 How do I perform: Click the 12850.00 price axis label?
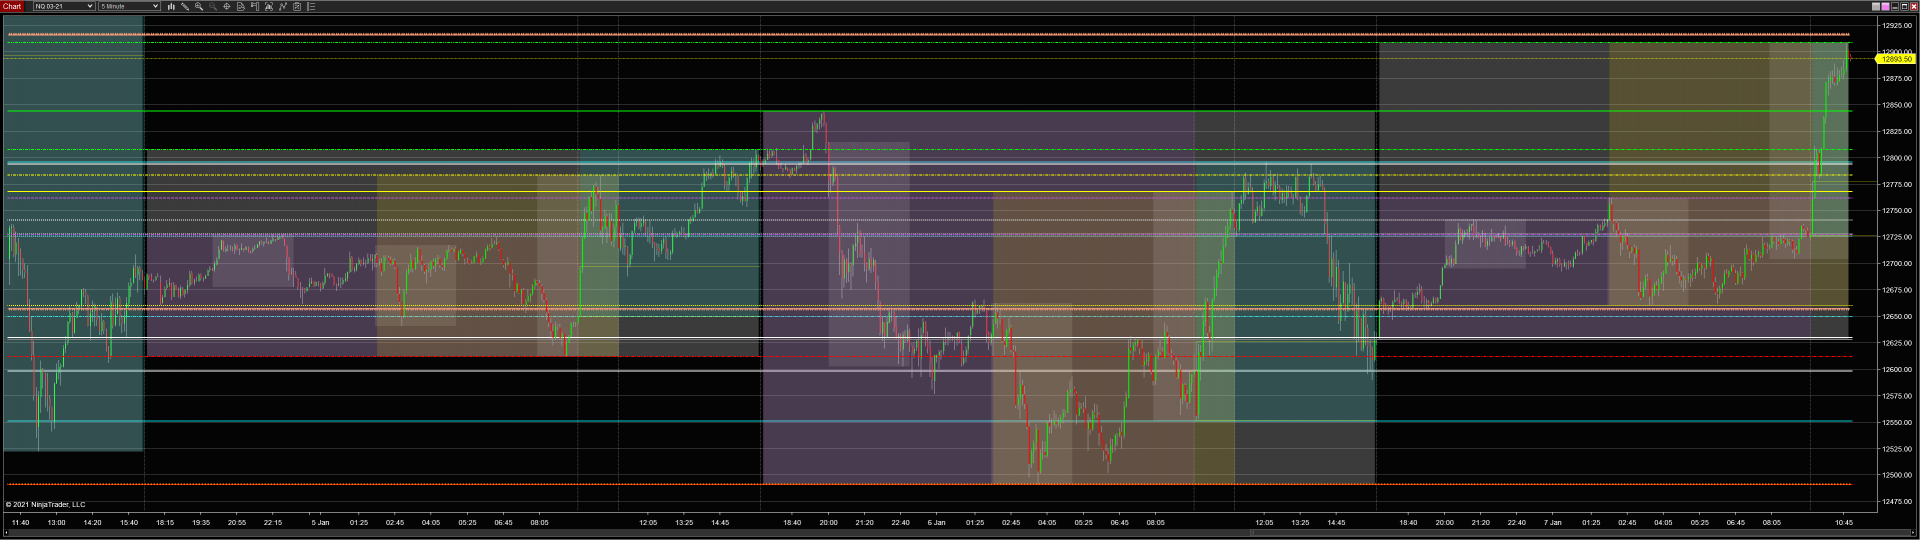1896,105
